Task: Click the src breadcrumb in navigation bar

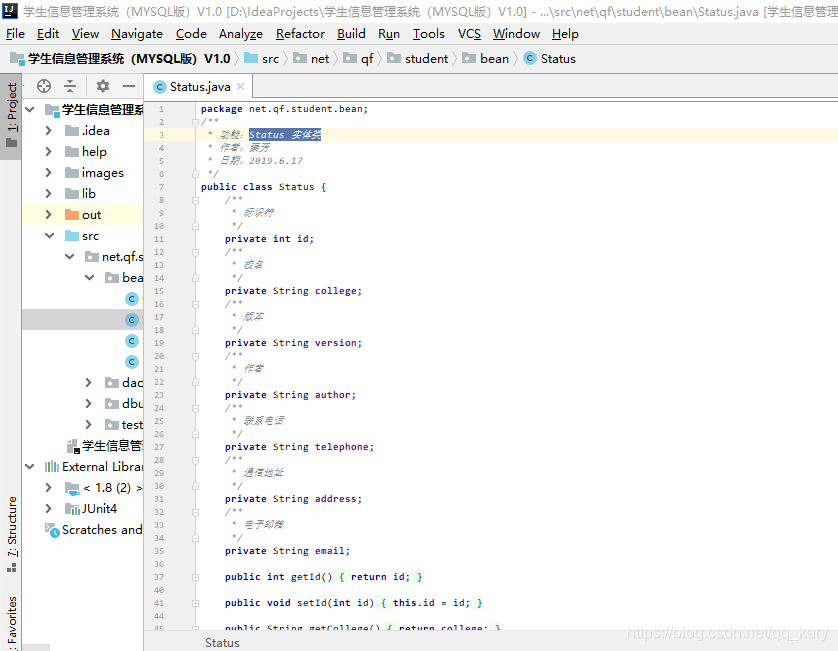Action: tap(262, 59)
